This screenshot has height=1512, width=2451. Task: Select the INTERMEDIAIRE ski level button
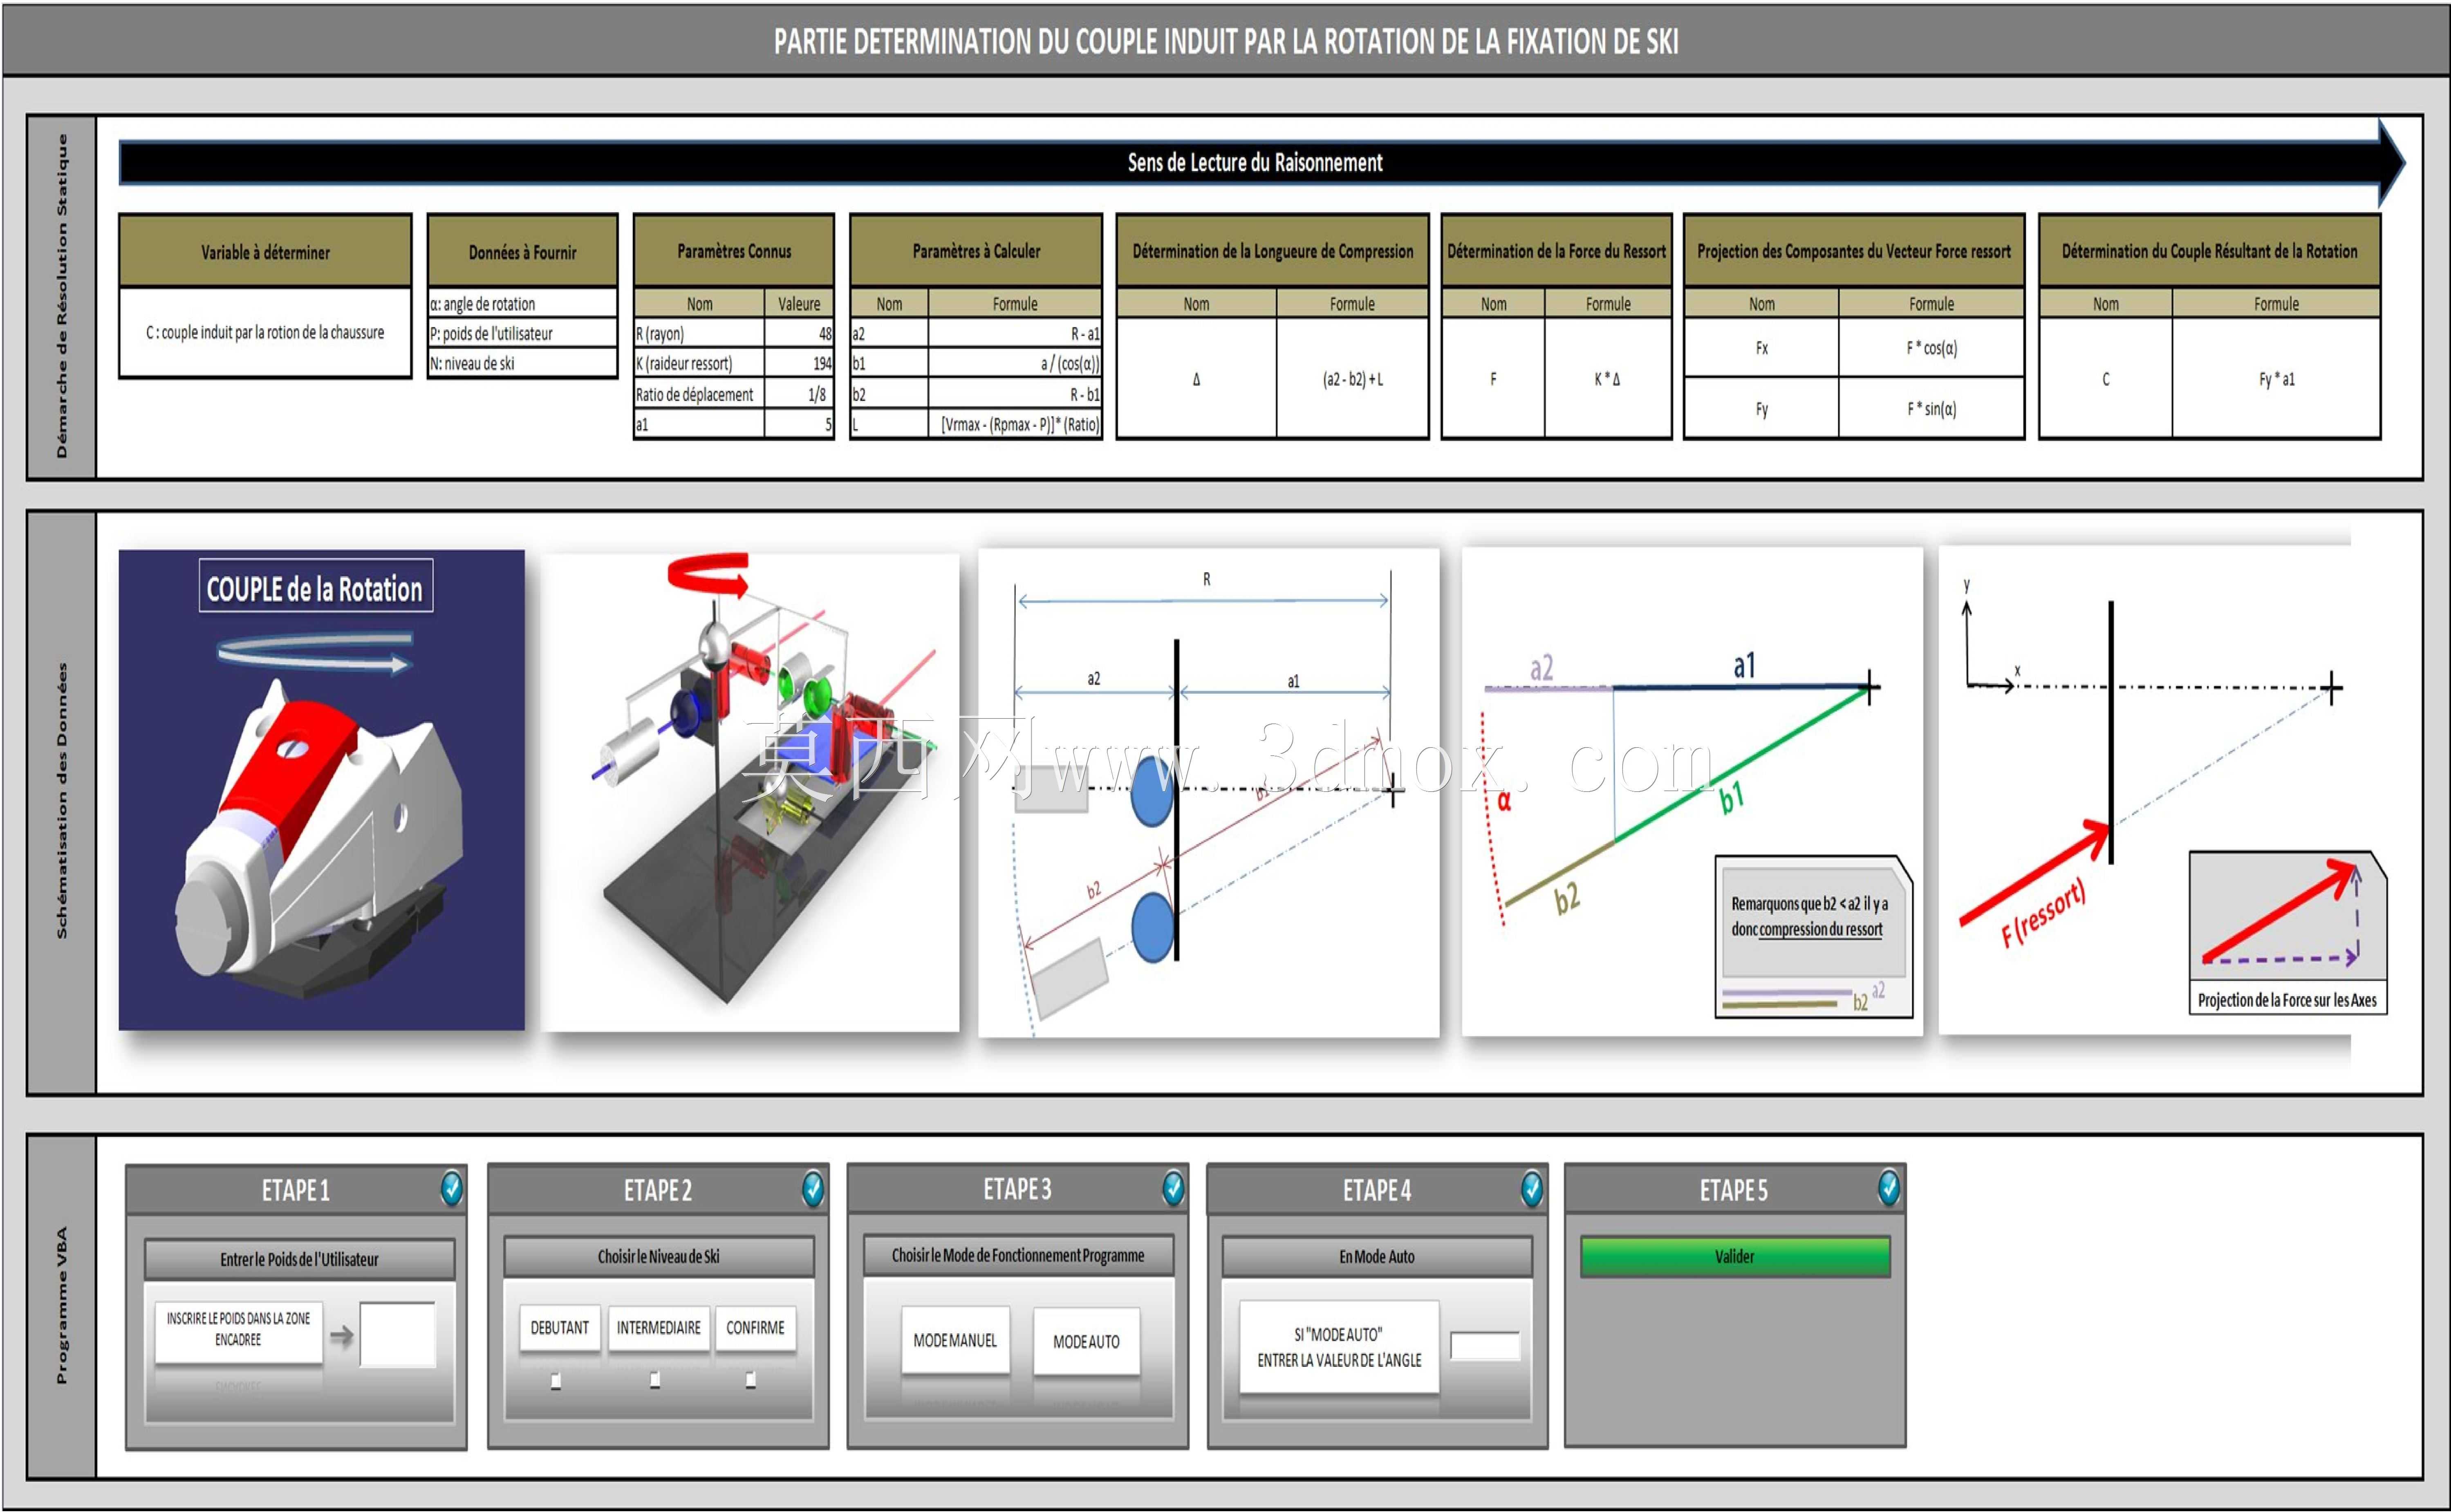click(659, 1328)
